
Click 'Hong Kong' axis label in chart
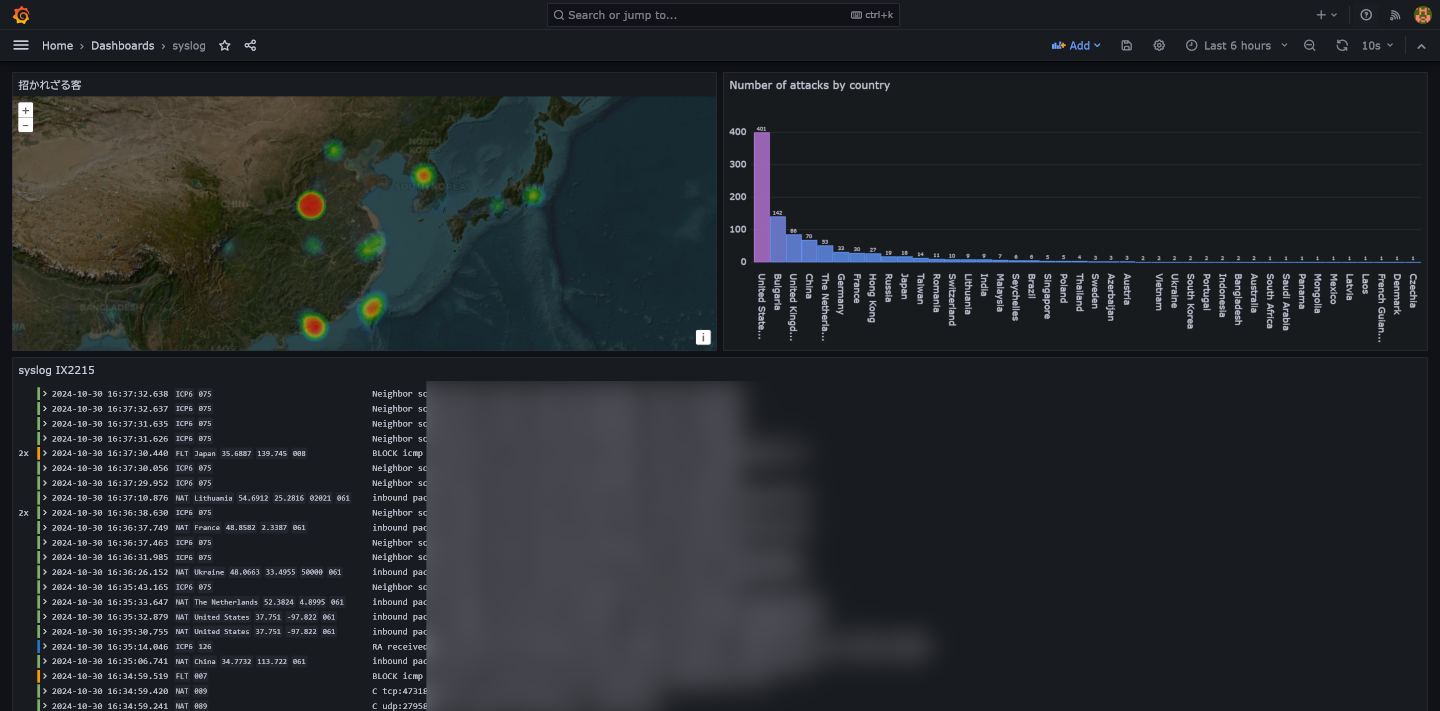pyautogui.click(x=873, y=298)
